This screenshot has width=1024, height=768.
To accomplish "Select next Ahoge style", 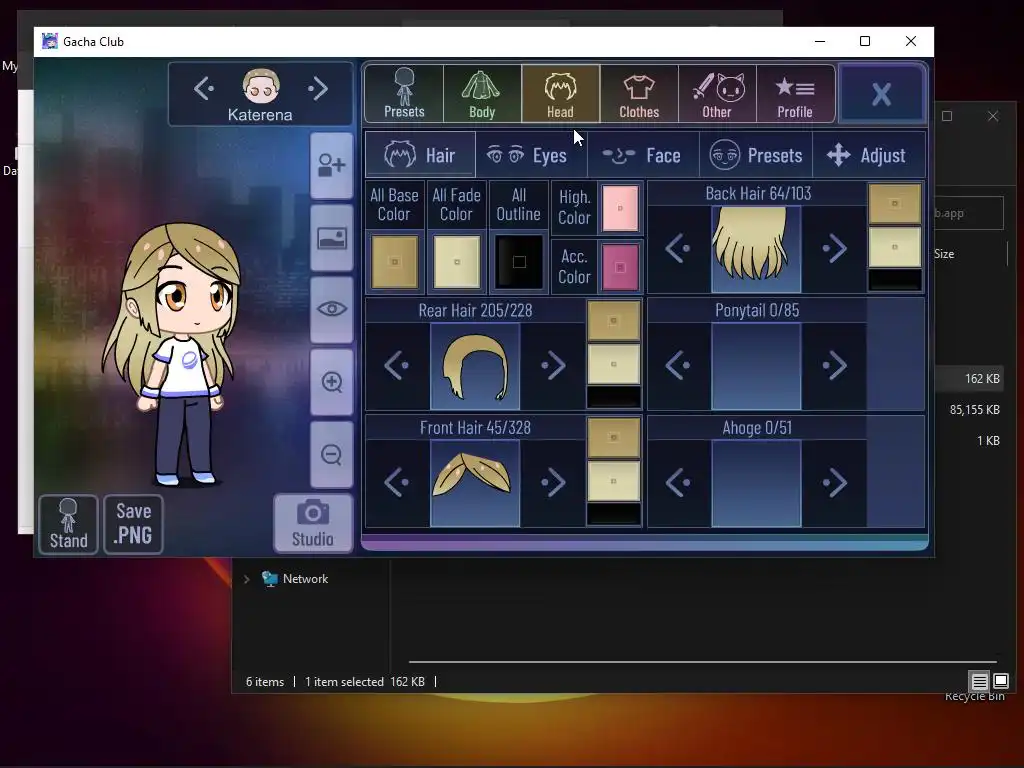I will pos(834,483).
